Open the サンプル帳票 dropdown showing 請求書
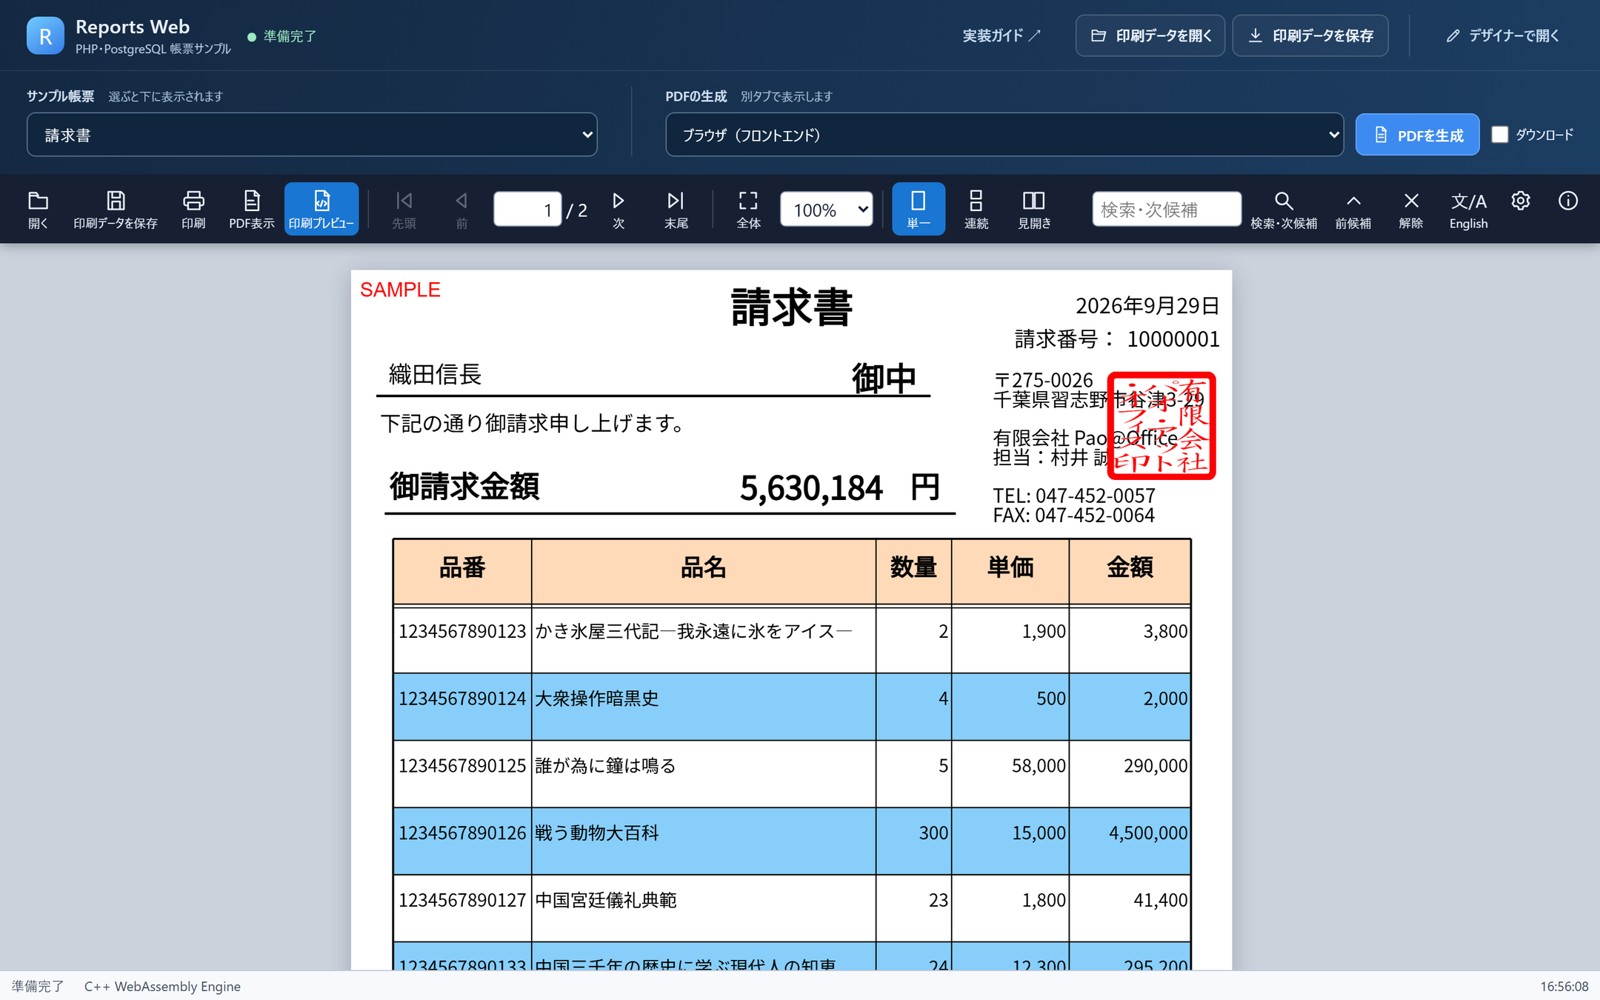Image resolution: width=1600 pixels, height=1000 pixels. click(312, 134)
